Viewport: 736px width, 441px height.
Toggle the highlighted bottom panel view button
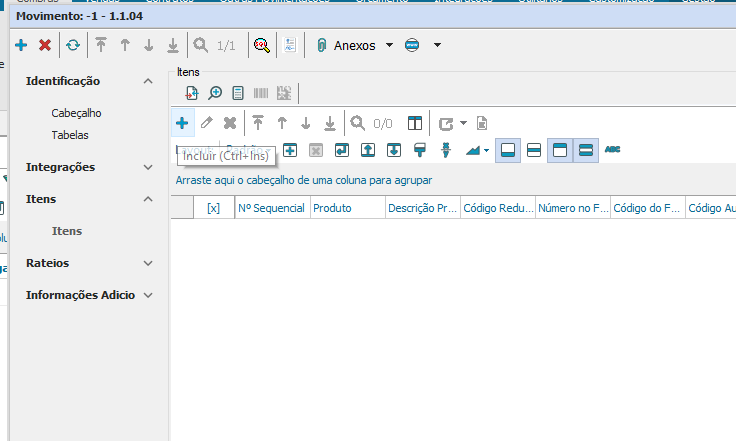[x=508, y=150]
